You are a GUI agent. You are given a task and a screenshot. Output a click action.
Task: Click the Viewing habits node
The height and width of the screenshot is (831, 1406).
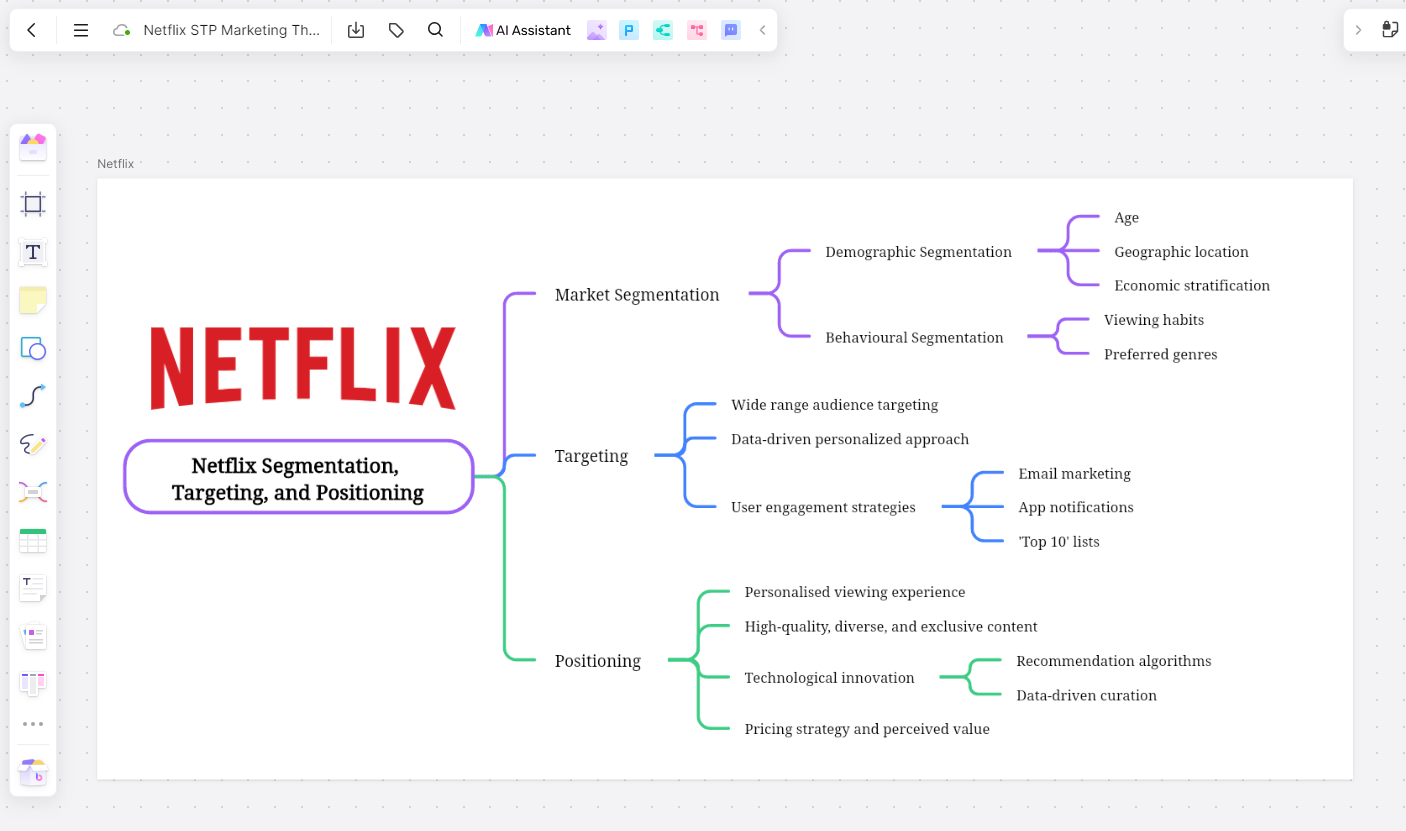pos(1154,320)
